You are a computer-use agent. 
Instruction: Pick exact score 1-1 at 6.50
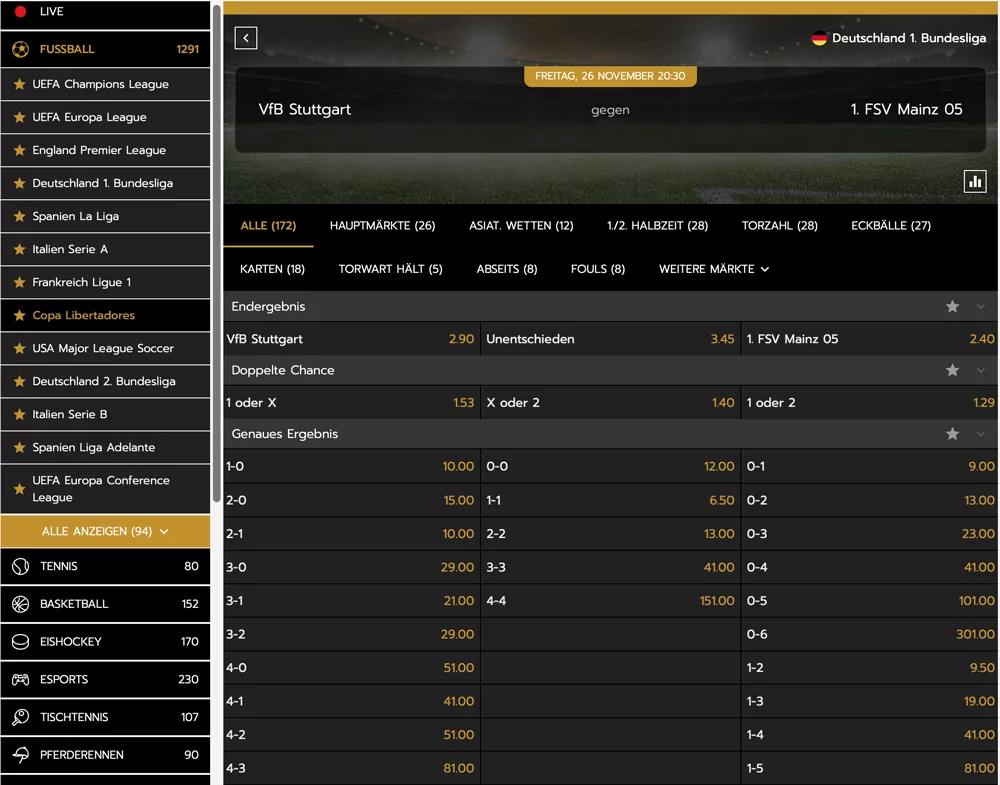point(610,501)
